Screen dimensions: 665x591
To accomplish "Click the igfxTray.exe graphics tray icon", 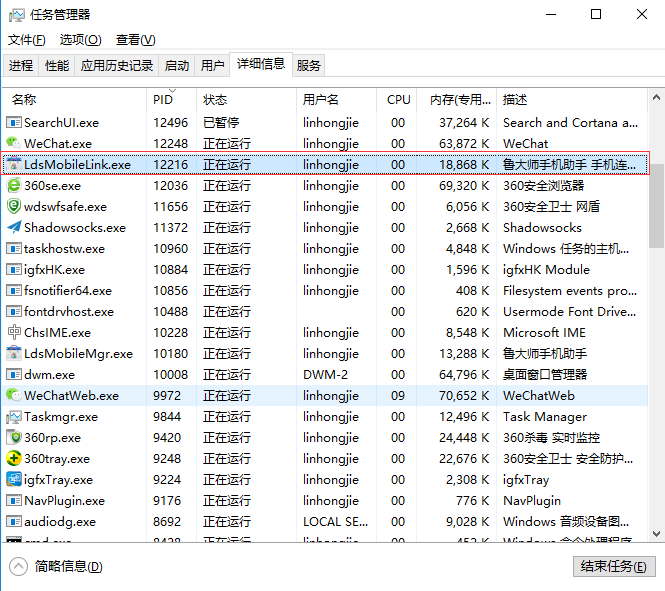I will pos(14,479).
